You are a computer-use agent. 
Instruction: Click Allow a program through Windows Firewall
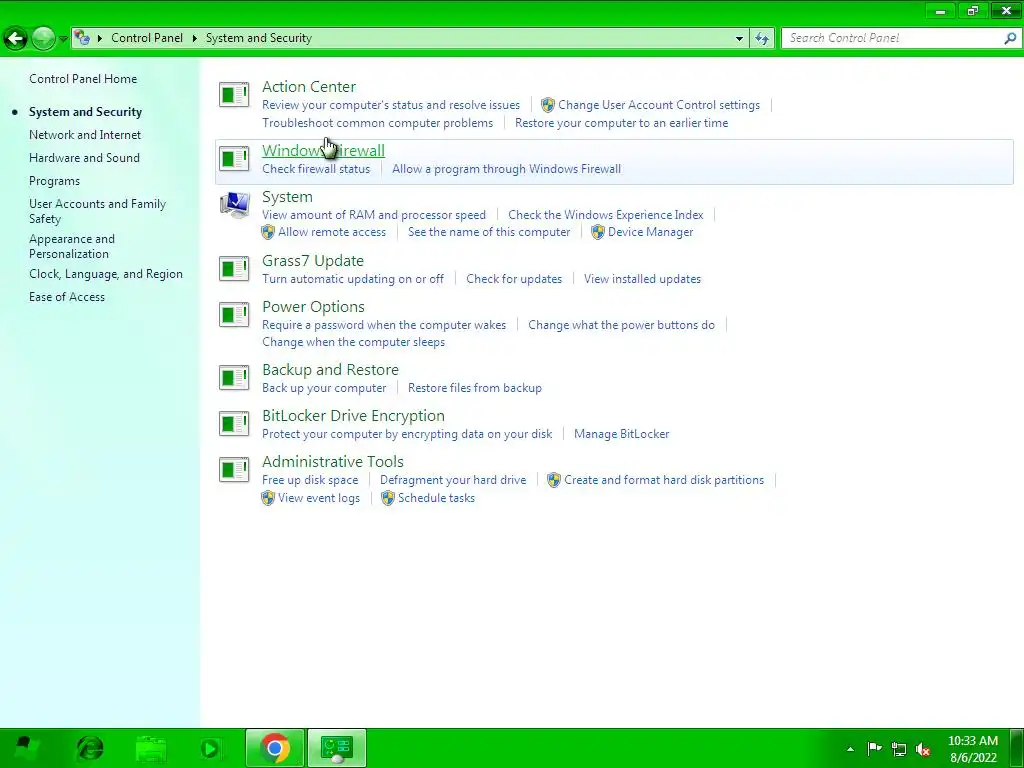tap(506, 169)
